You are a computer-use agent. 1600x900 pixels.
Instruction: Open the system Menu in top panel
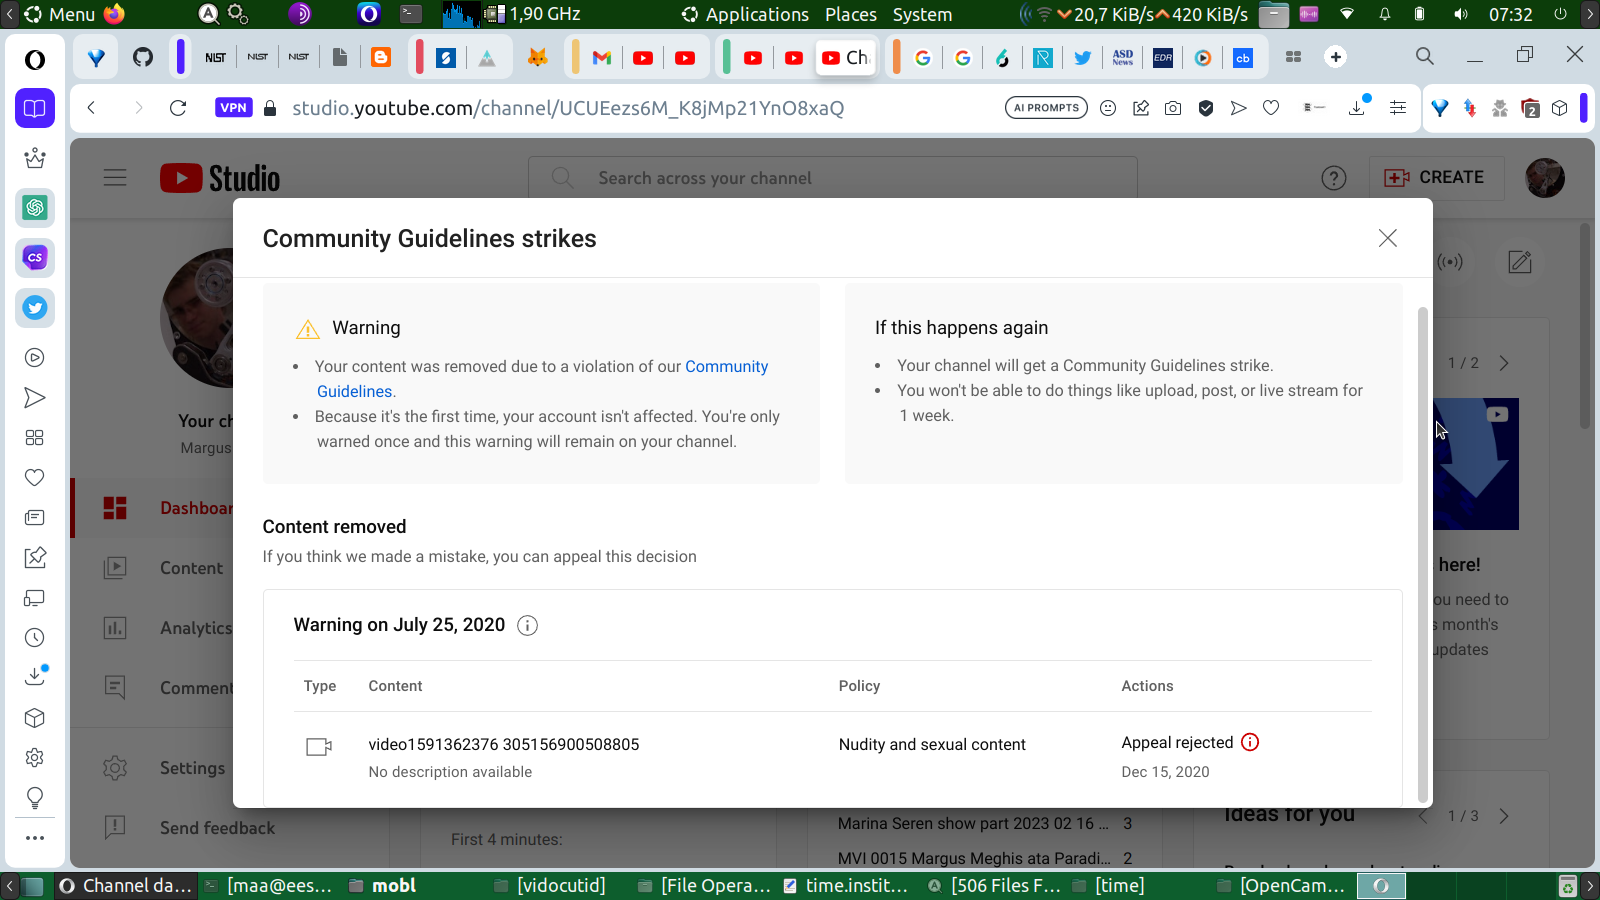60,14
